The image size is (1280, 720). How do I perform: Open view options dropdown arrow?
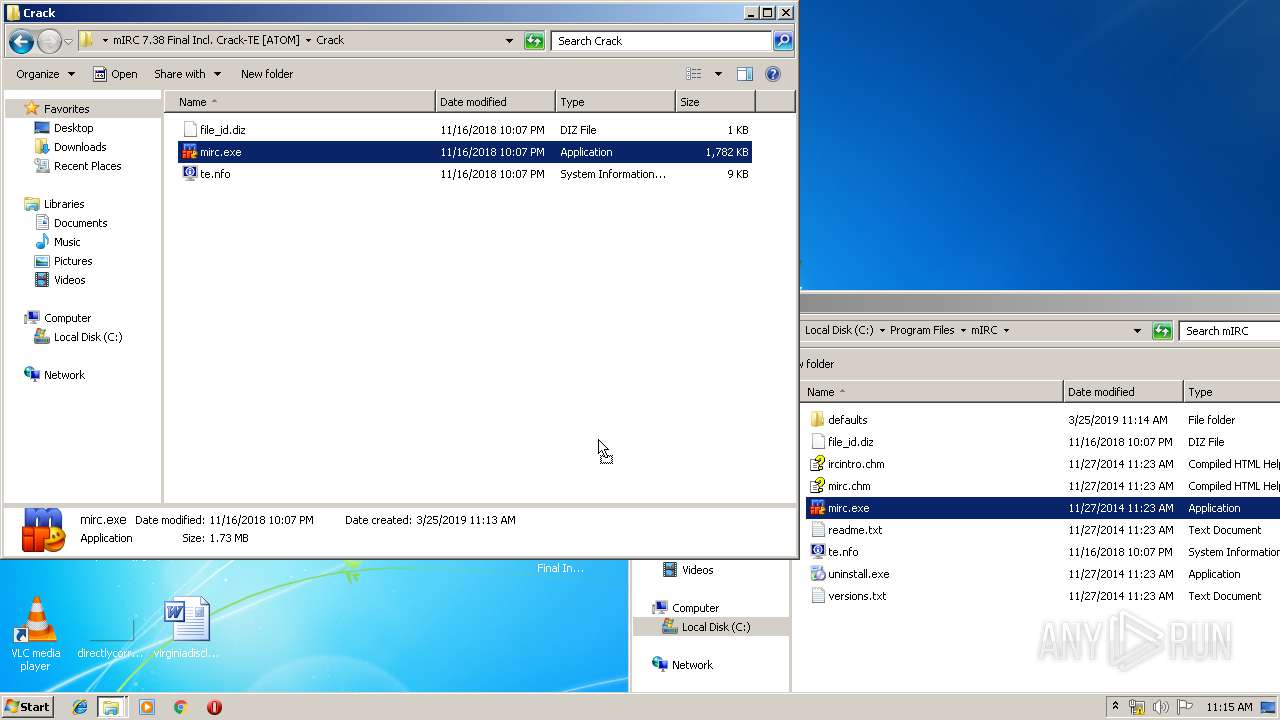point(718,74)
